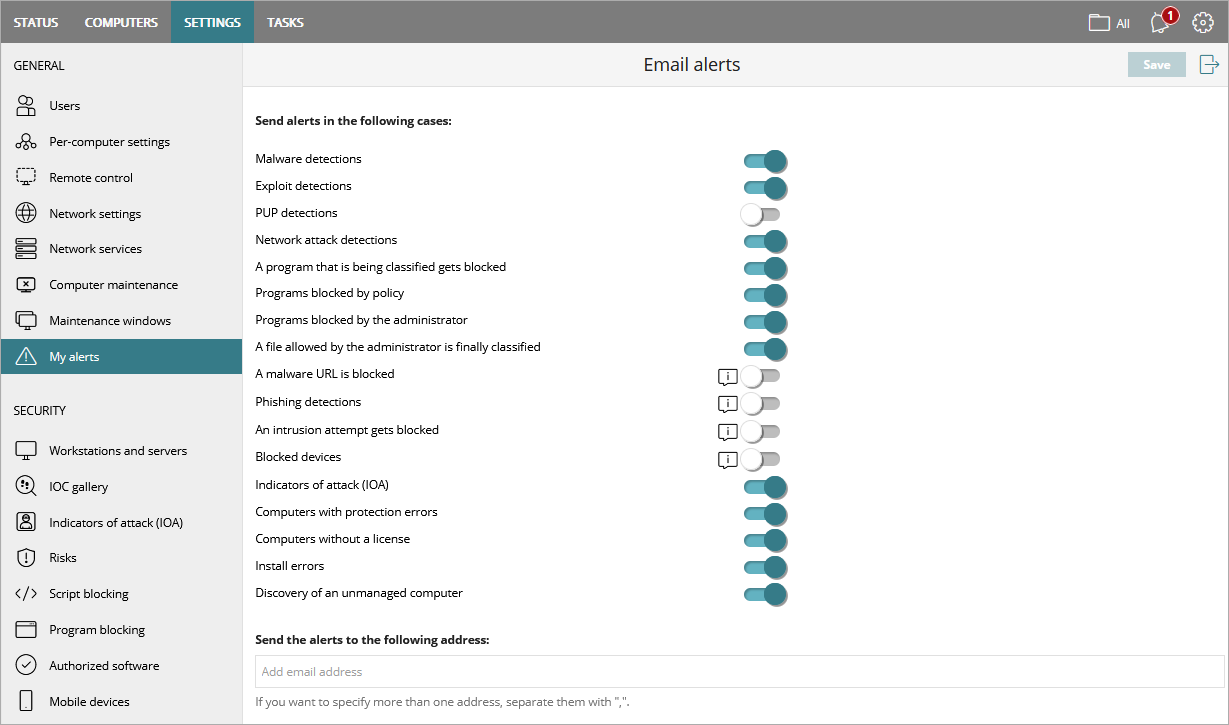Click the export alerts icon beside Save
Screen dimensions: 1229x725
[1208, 63]
